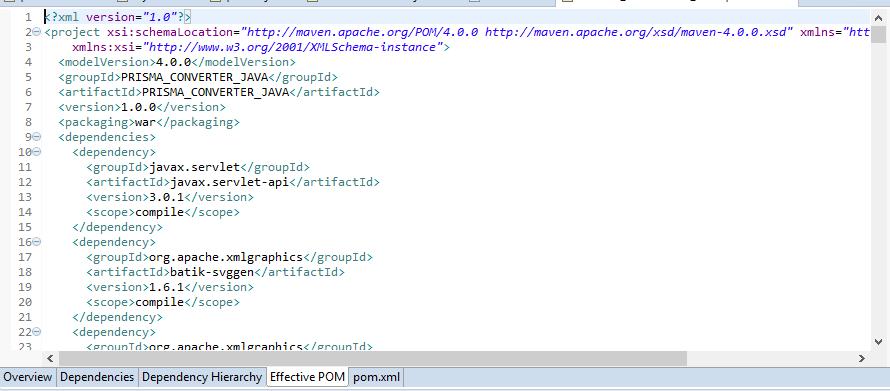Click the vertical scrollbar thumb
This screenshot has height=391, width=890.
coord(879,35)
